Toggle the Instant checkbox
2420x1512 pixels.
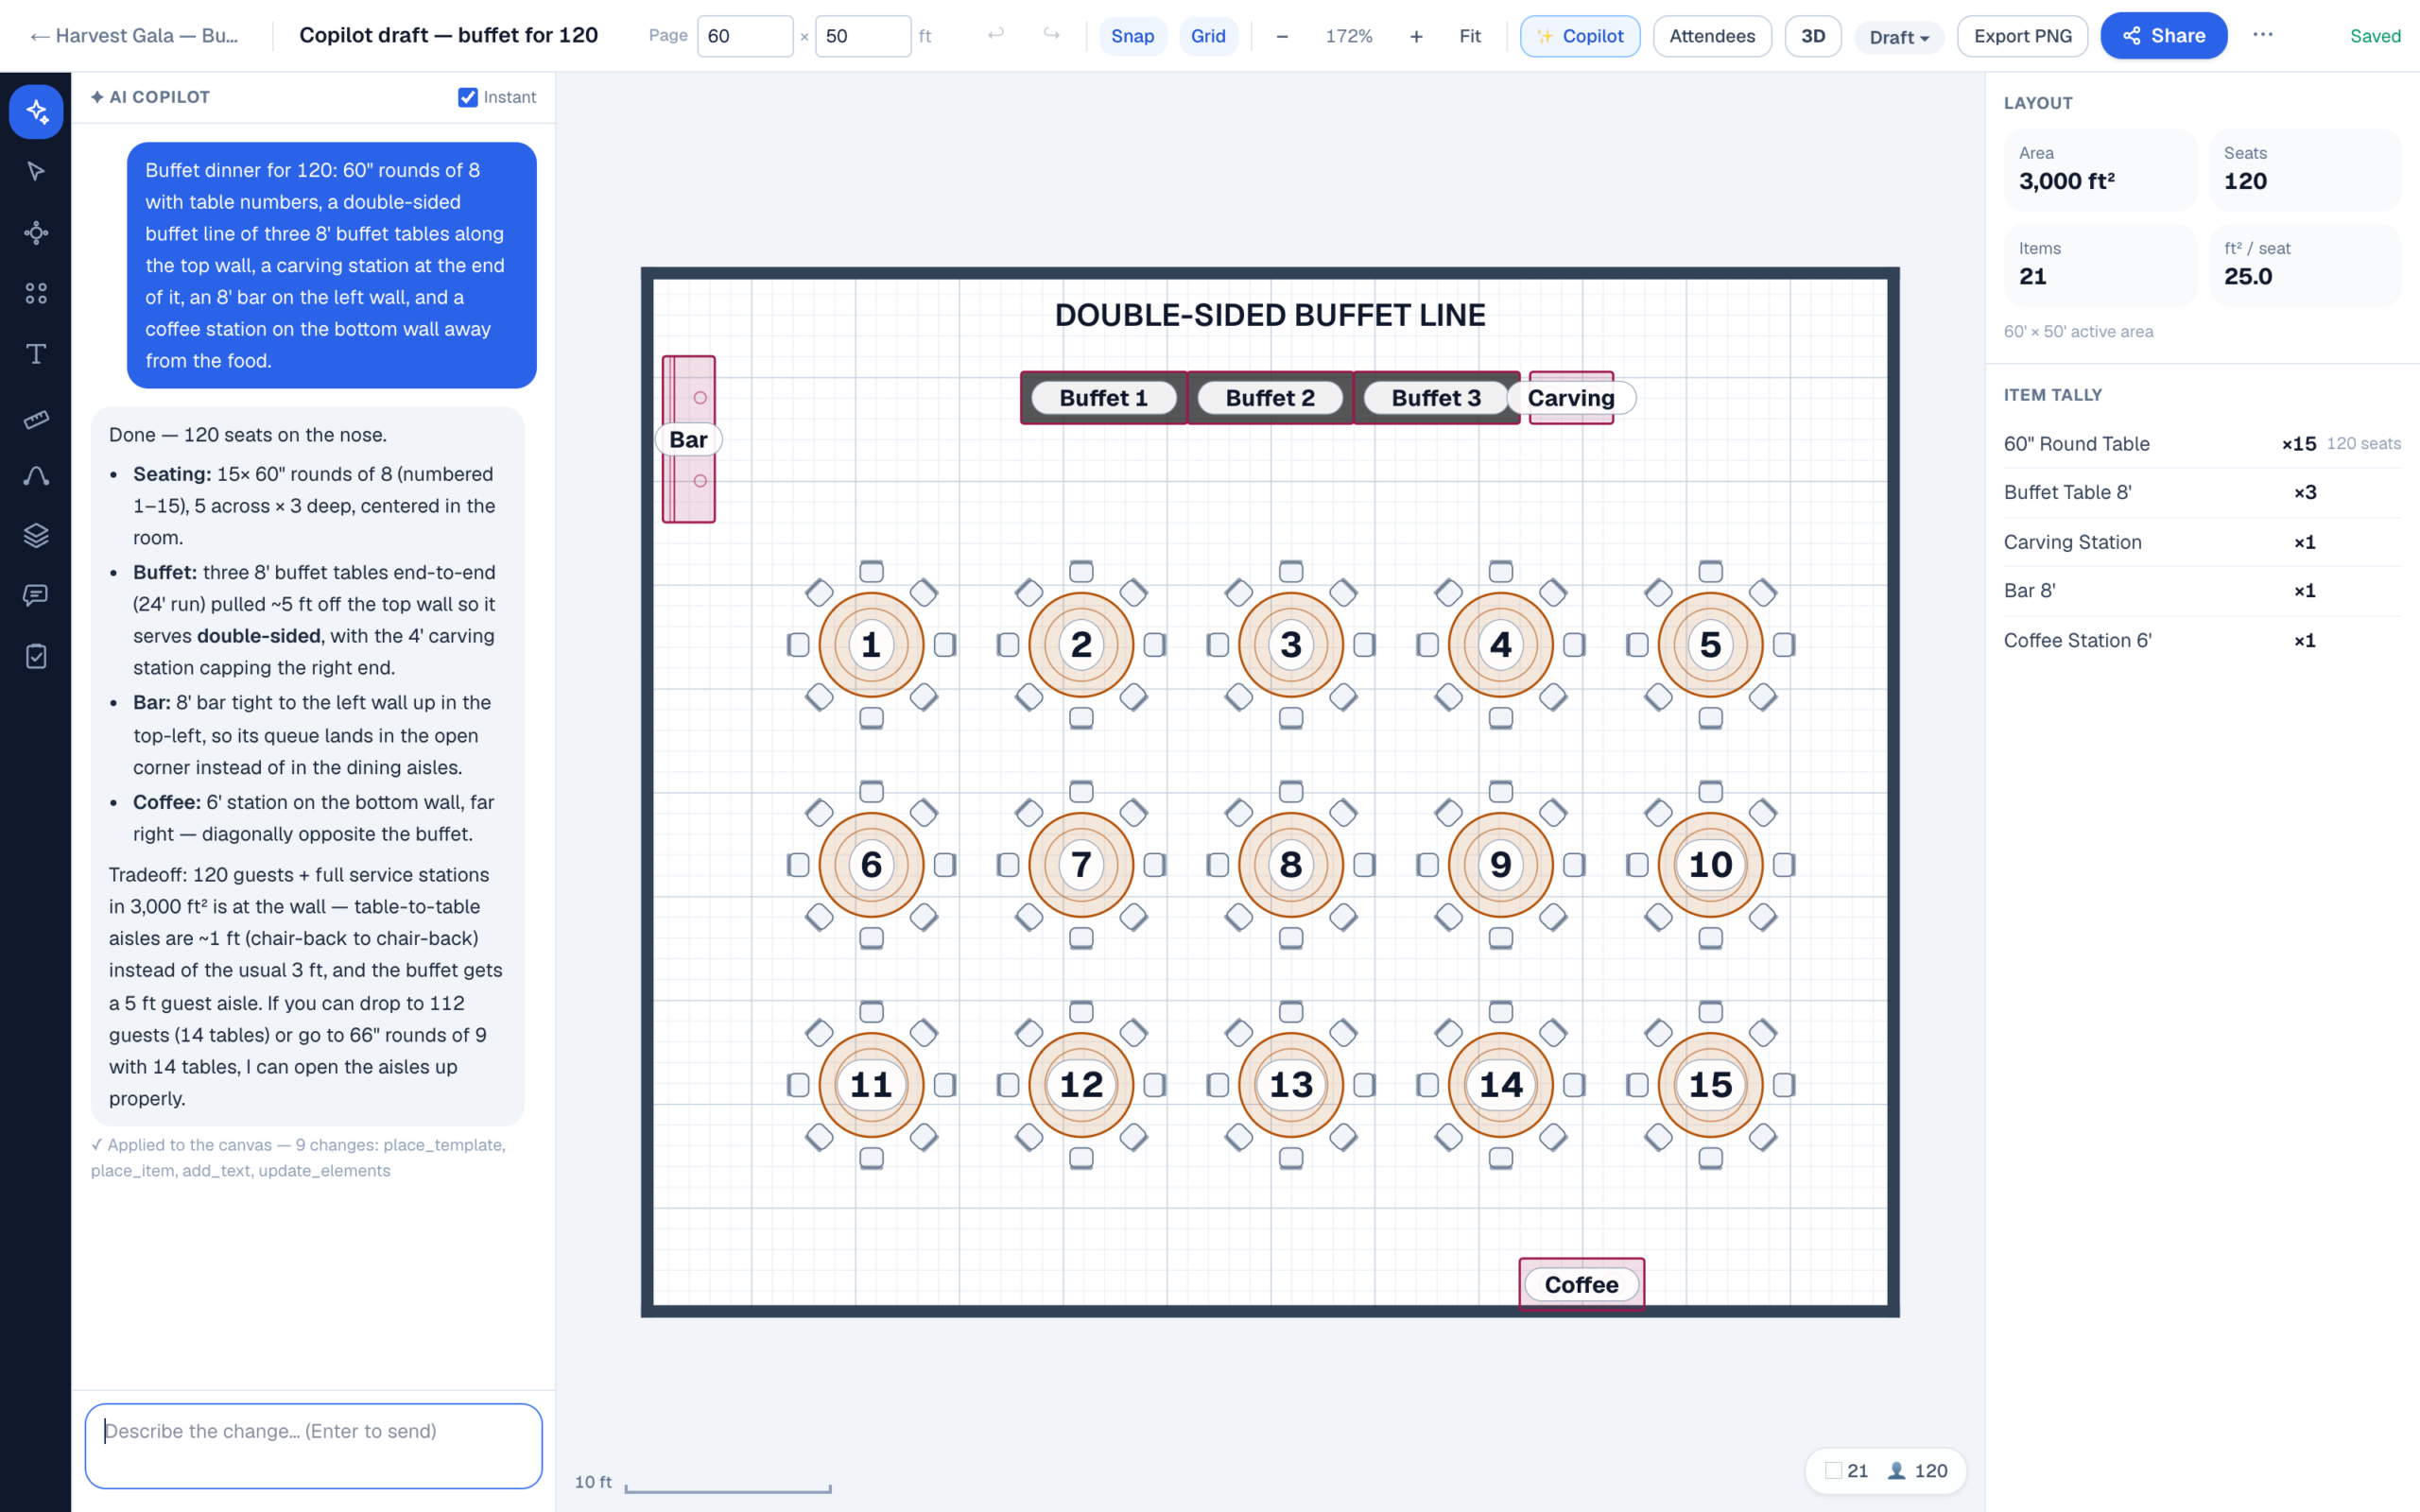(467, 97)
